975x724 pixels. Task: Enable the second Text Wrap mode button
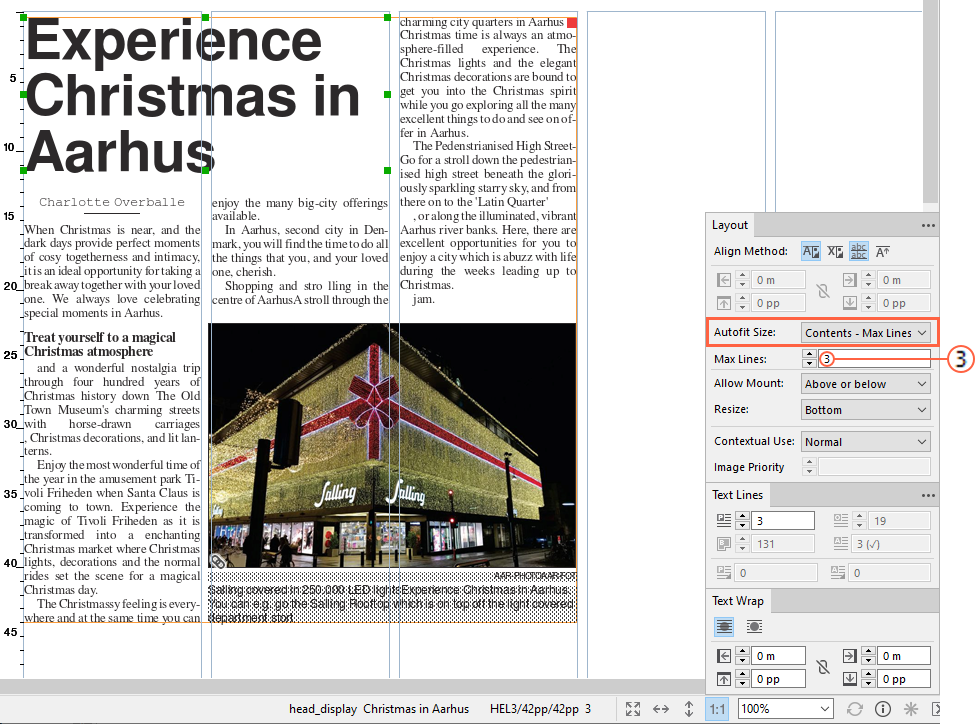754,626
